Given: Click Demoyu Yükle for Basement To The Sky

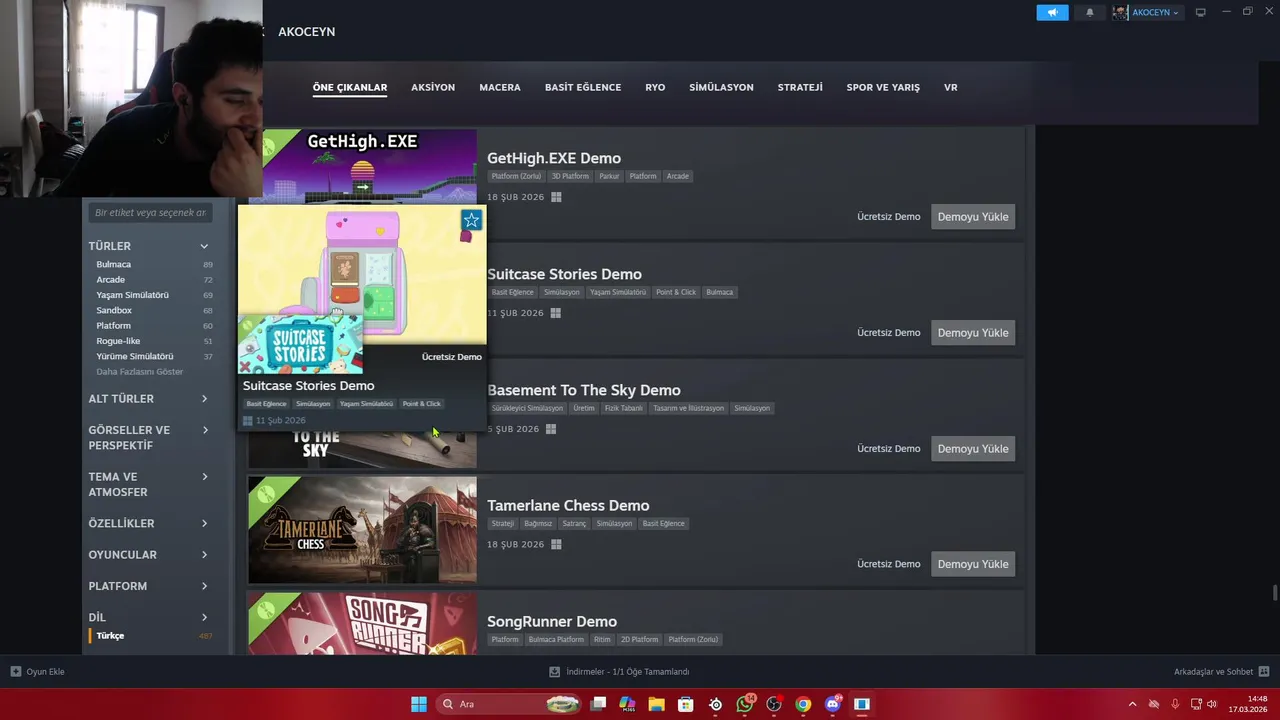Looking at the screenshot, I should click(x=973, y=449).
